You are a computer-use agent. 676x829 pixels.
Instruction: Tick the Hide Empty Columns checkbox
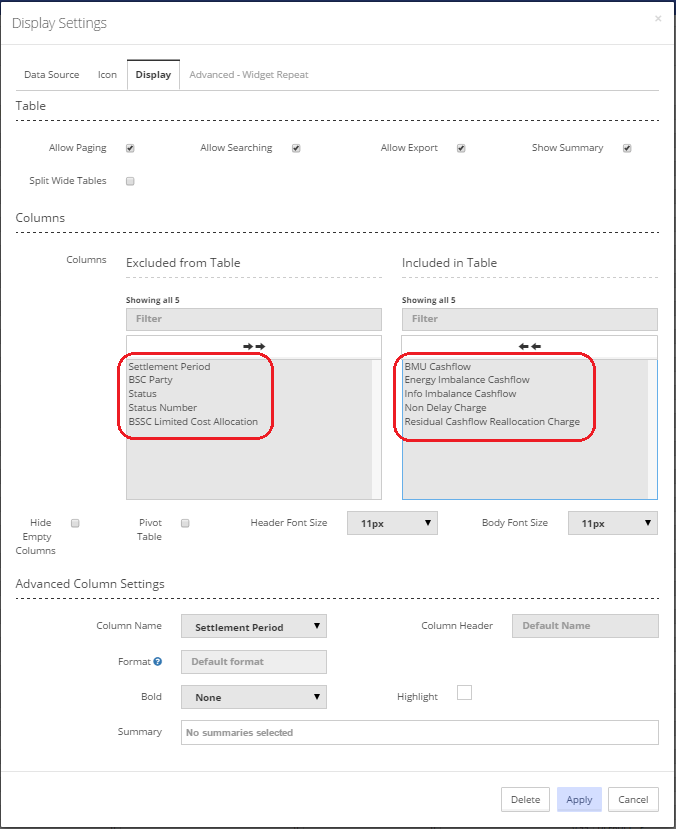click(75, 523)
